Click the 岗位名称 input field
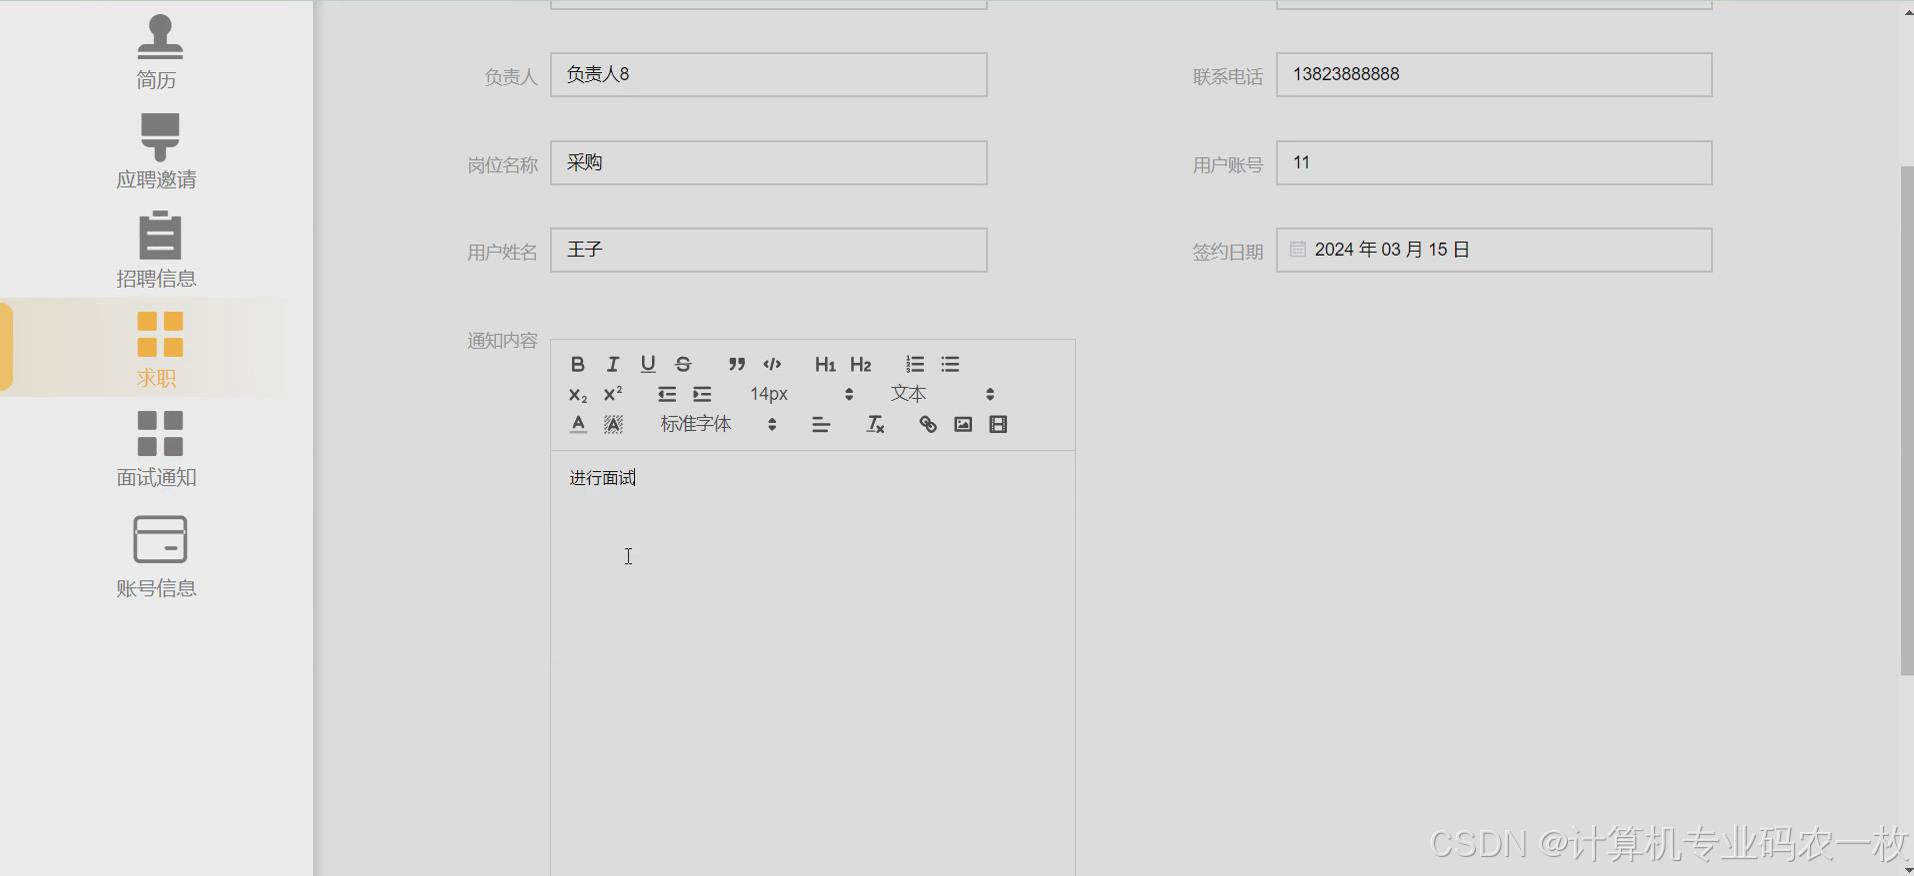The image size is (1914, 876). tap(768, 163)
